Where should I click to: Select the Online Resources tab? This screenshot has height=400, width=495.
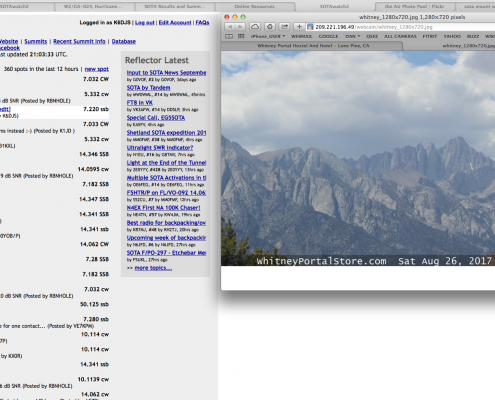pyautogui.click(x=255, y=6)
